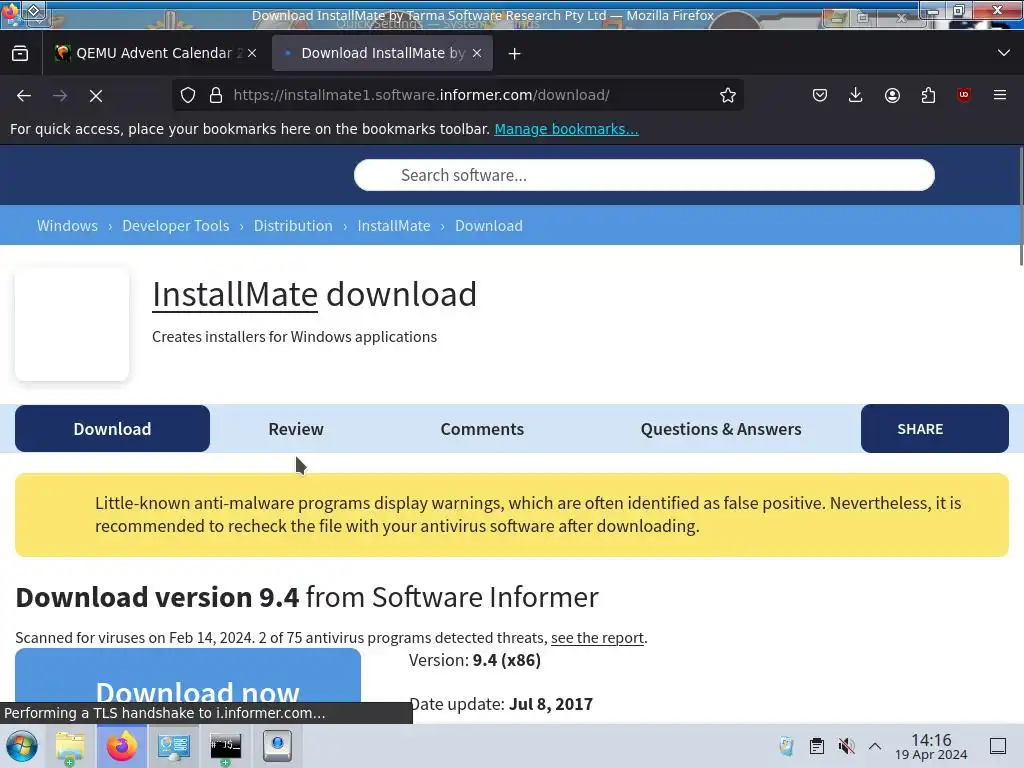Open the Start menu orb

(x=22, y=746)
